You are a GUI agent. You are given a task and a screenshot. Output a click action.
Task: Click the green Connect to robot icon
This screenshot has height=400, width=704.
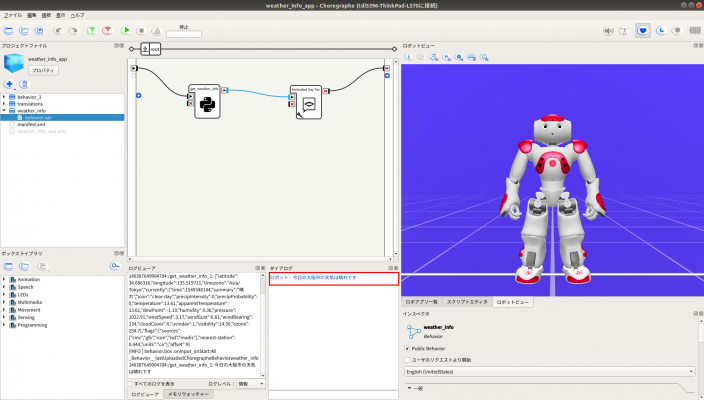92,31
